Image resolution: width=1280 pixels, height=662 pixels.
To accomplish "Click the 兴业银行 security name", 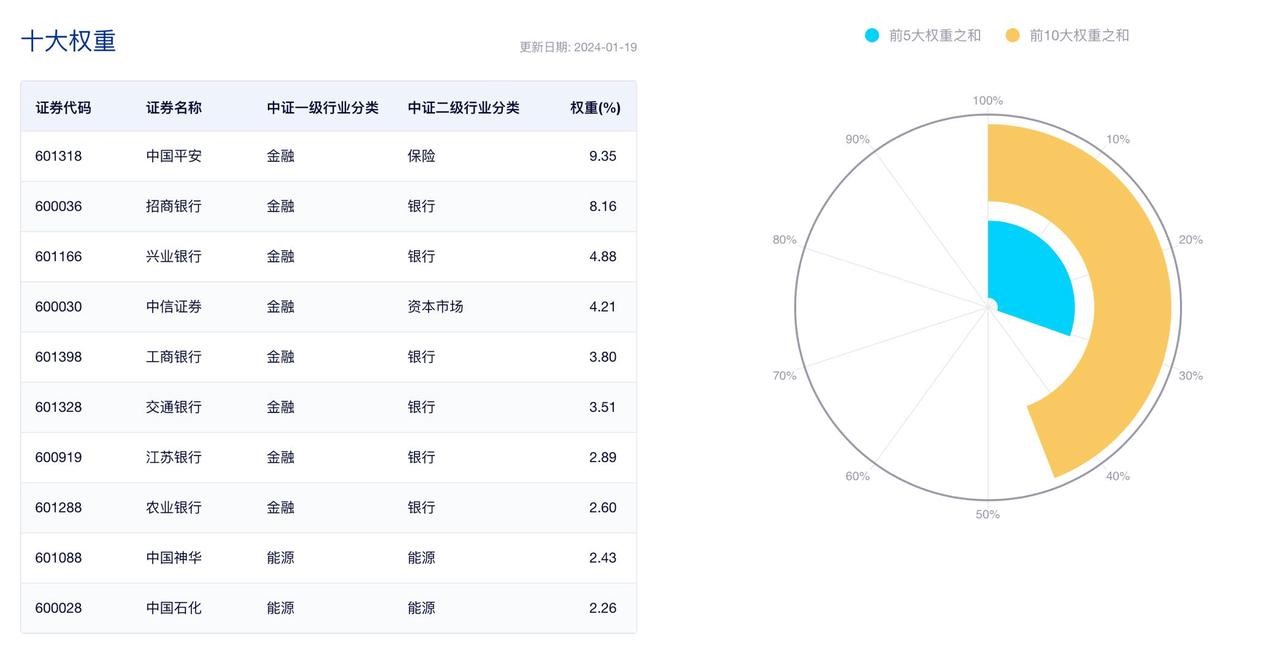I will pos(170,256).
